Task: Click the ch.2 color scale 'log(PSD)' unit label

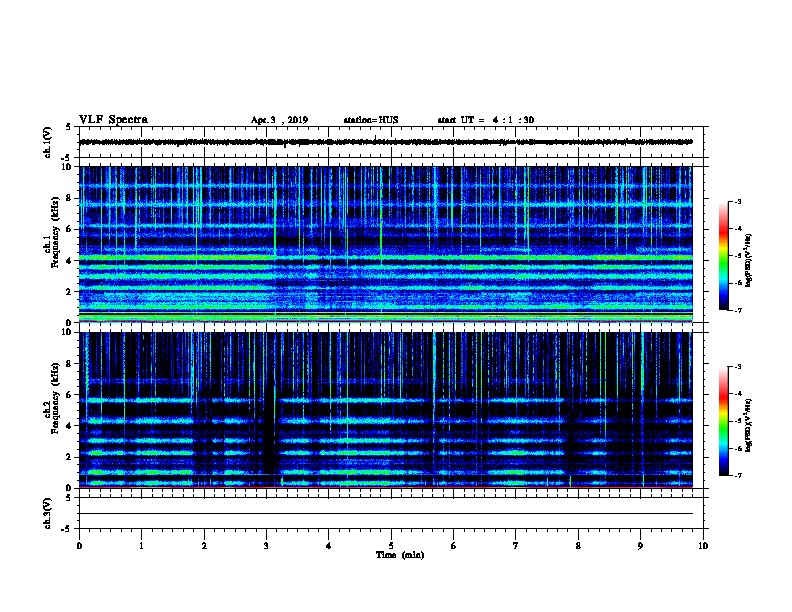Action: coord(749,426)
